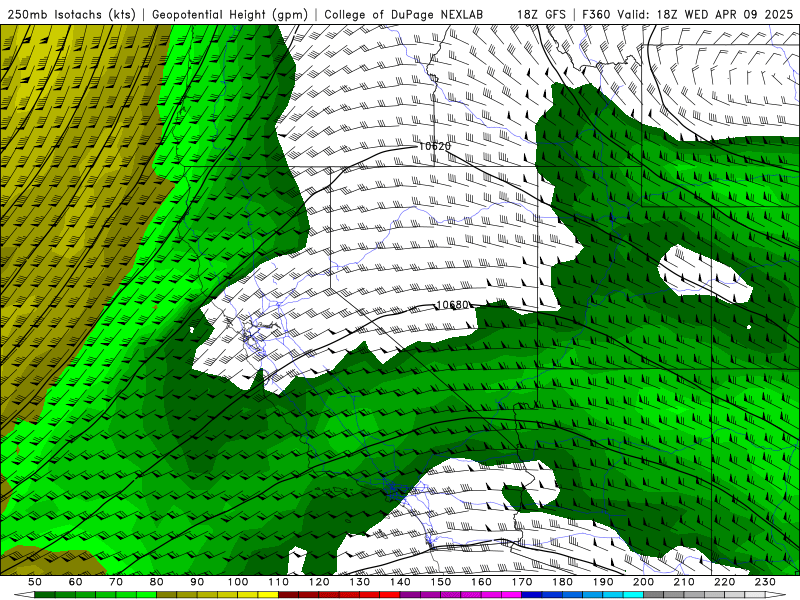
Task: Click the bright yellow swatch just below 110
Action: click(268, 594)
